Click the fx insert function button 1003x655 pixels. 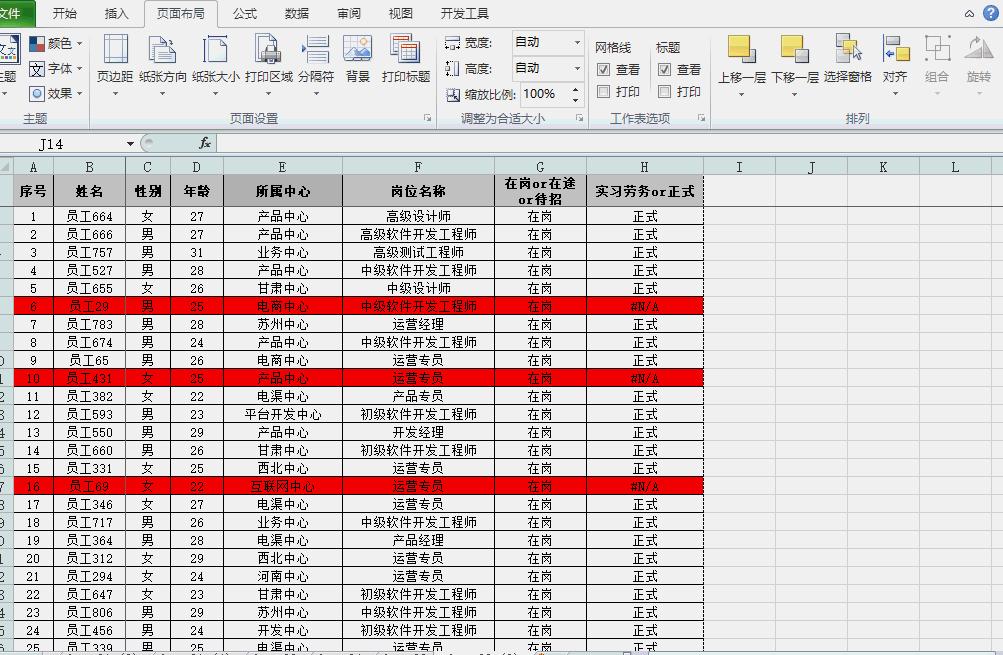[204, 143]
